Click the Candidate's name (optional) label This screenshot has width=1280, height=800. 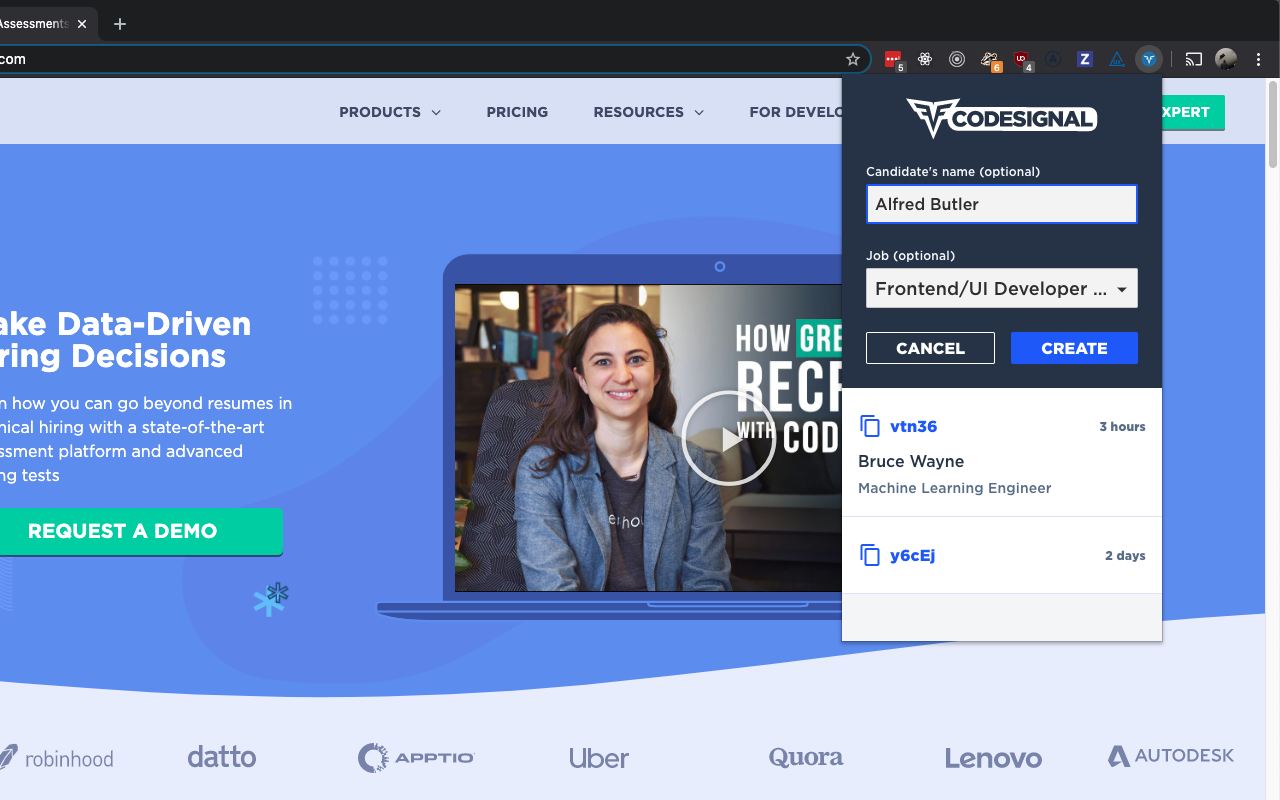[x=953, y=171]
